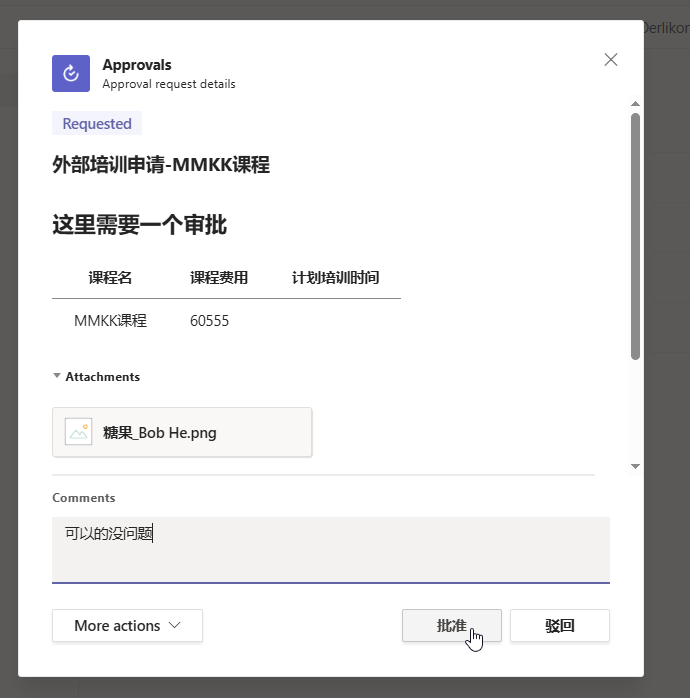Open the More actions dropdown
The width and height of the screenshot is (690, 698).
tap(127, 626)
